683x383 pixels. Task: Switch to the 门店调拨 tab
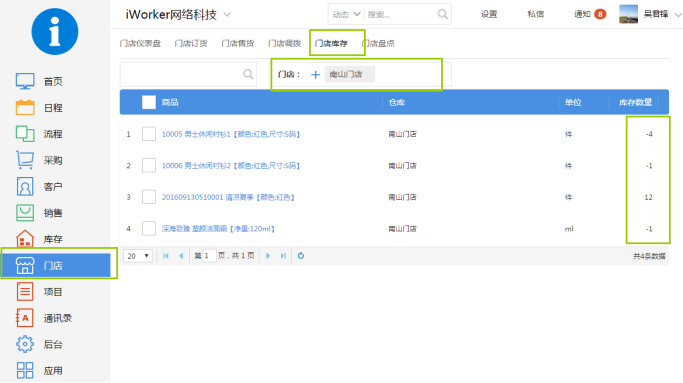point(284,43)
